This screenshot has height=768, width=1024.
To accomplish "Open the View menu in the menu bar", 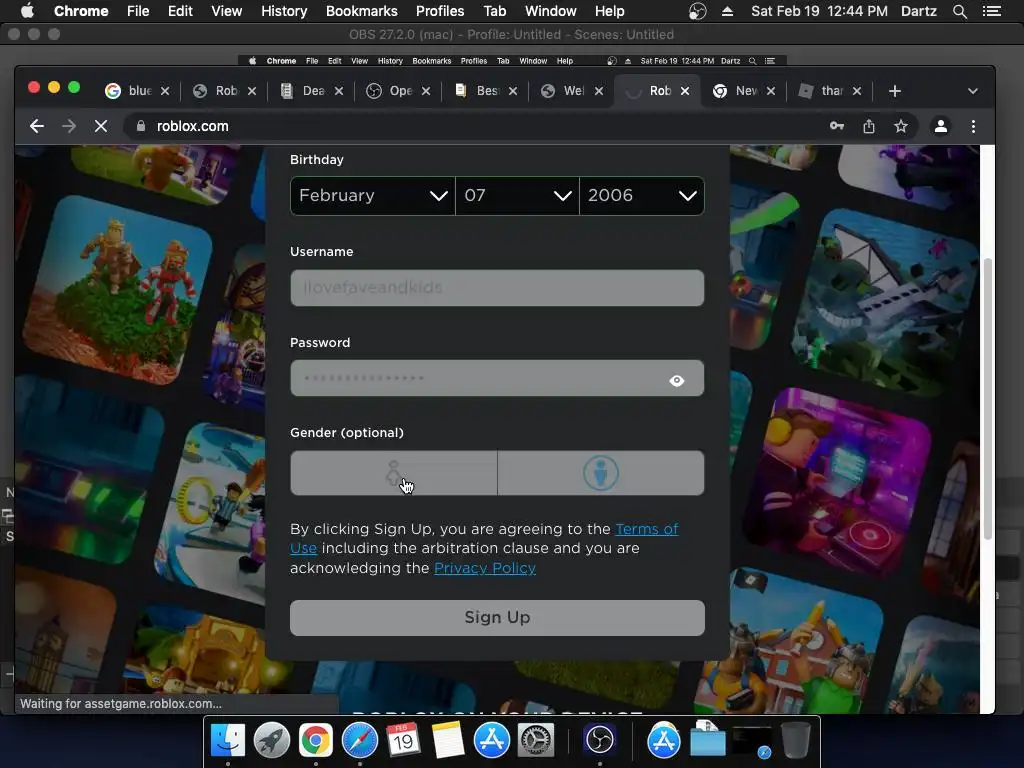I will click(227, 11).
